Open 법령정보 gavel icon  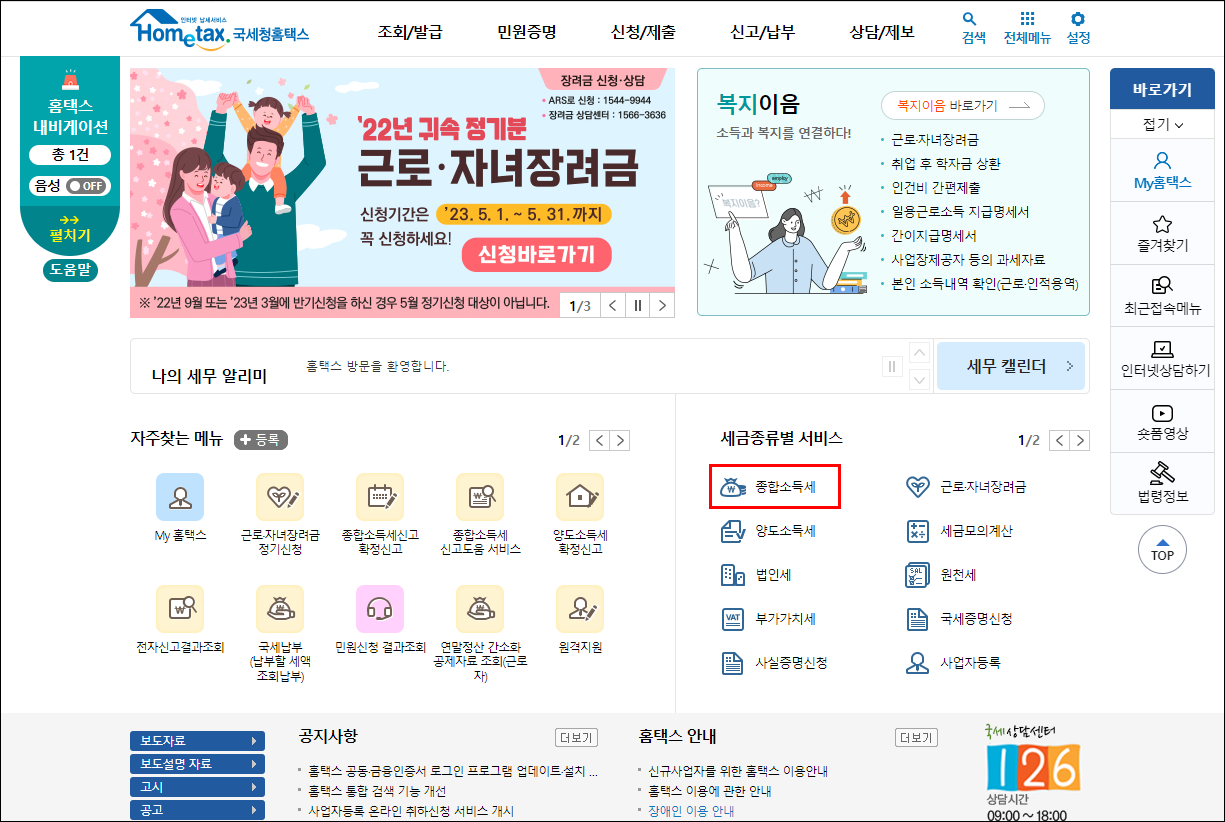[1162, 483]
